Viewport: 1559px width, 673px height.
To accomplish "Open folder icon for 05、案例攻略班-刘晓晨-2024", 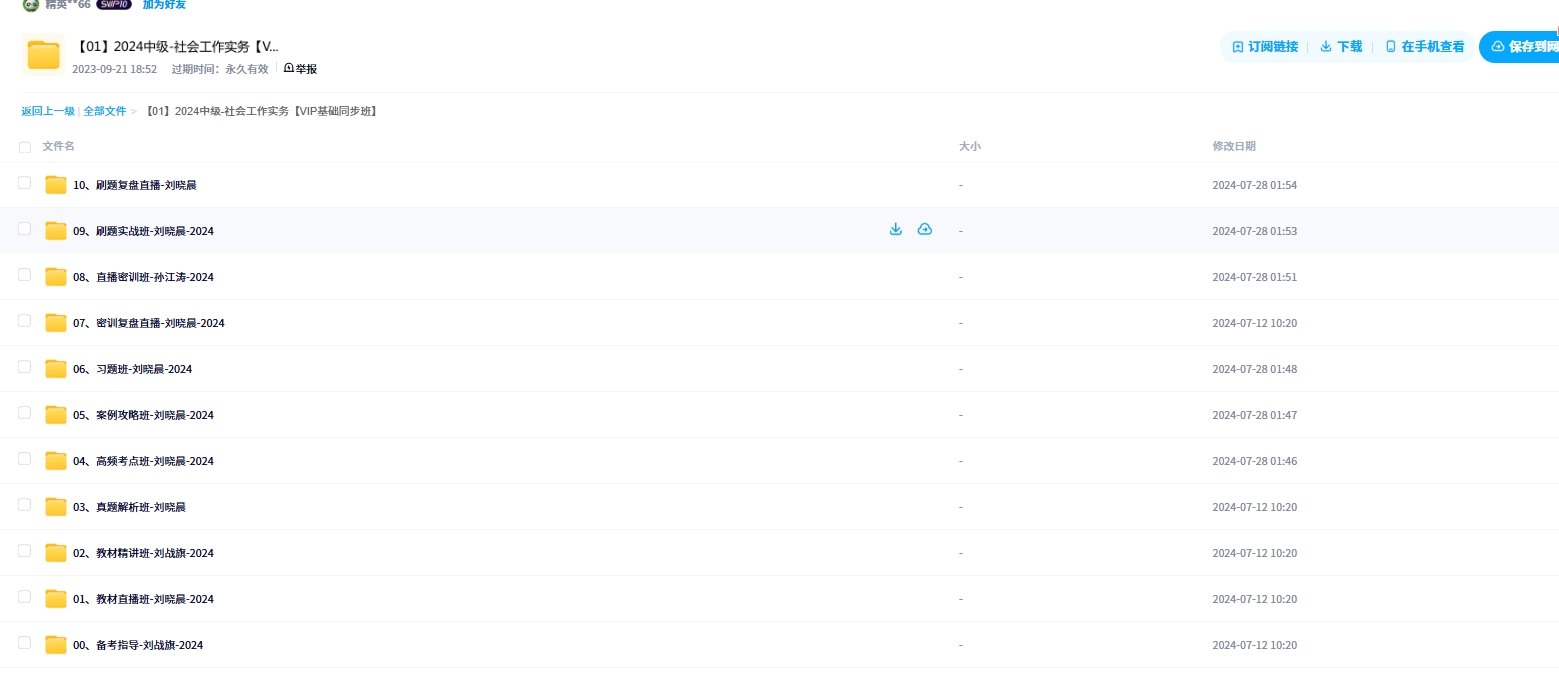I will tap(56, 415).
